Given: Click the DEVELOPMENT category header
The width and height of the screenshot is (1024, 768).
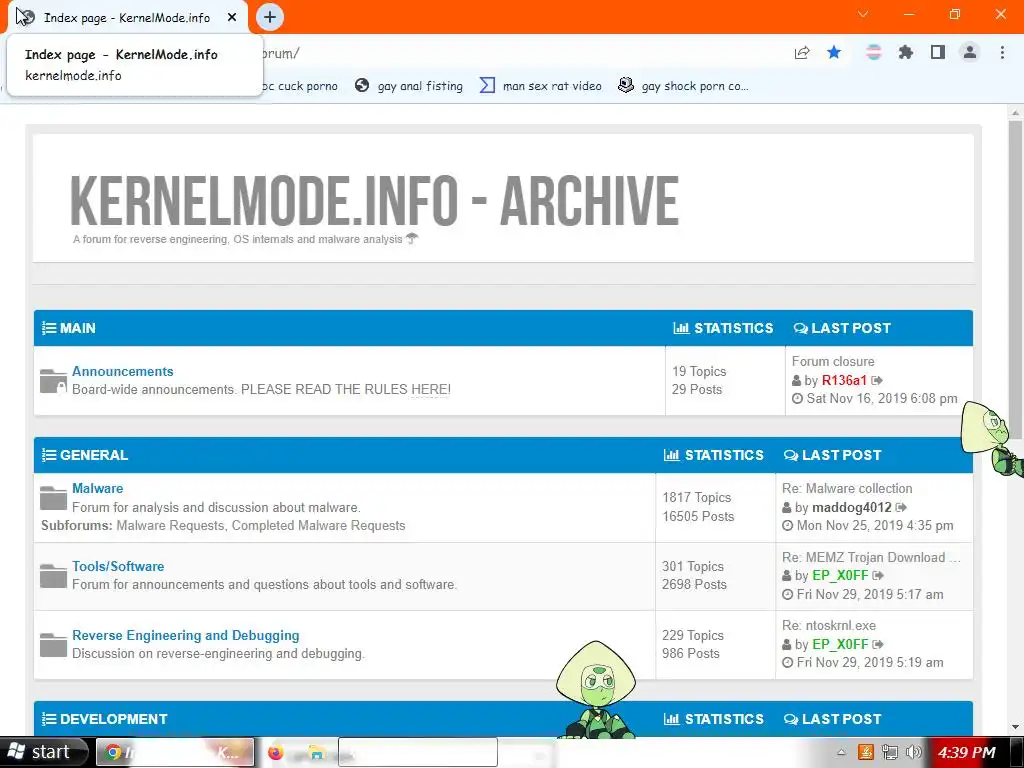Looking at the screenshot, I should coord(113,719).
